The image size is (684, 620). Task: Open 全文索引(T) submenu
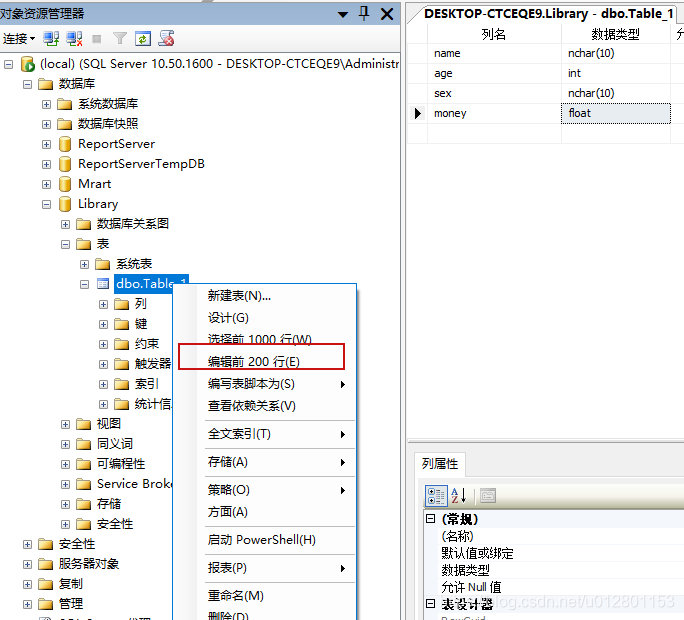coord(265,434)
